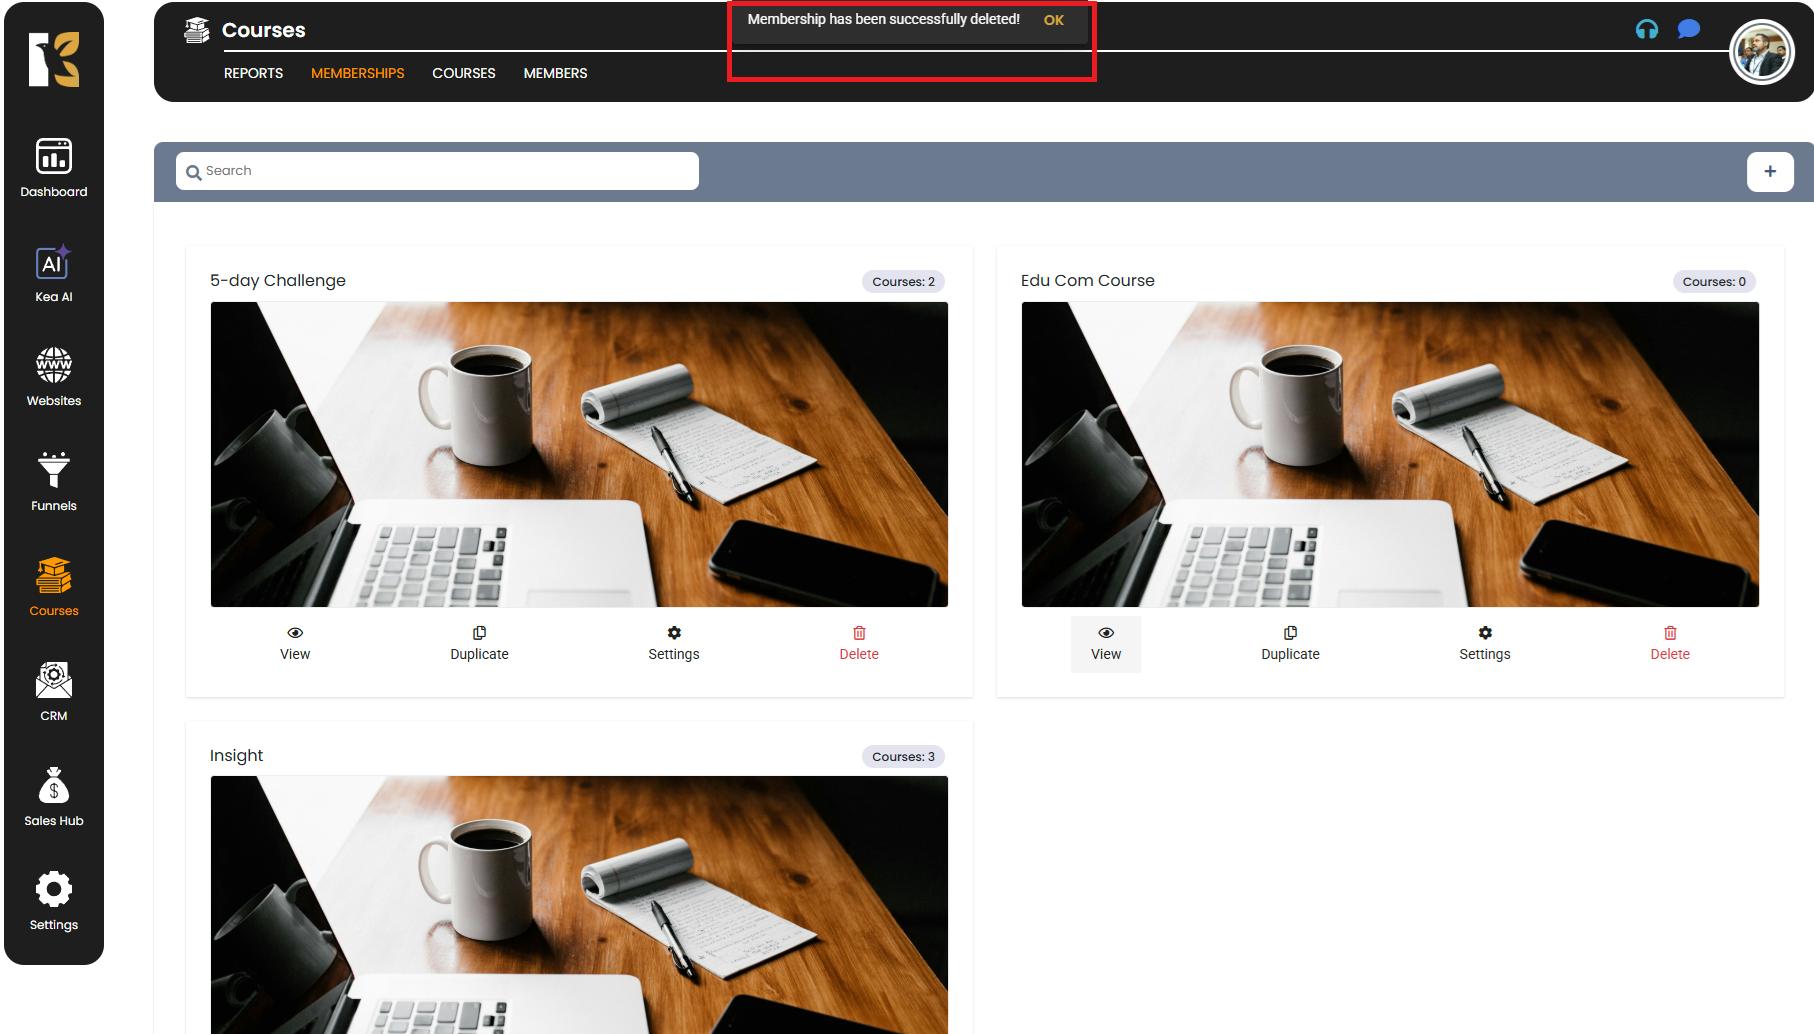Dismiss notification with the OK button
Viewport: 1814px width, 1034px height.
[x=1053, y=20]
